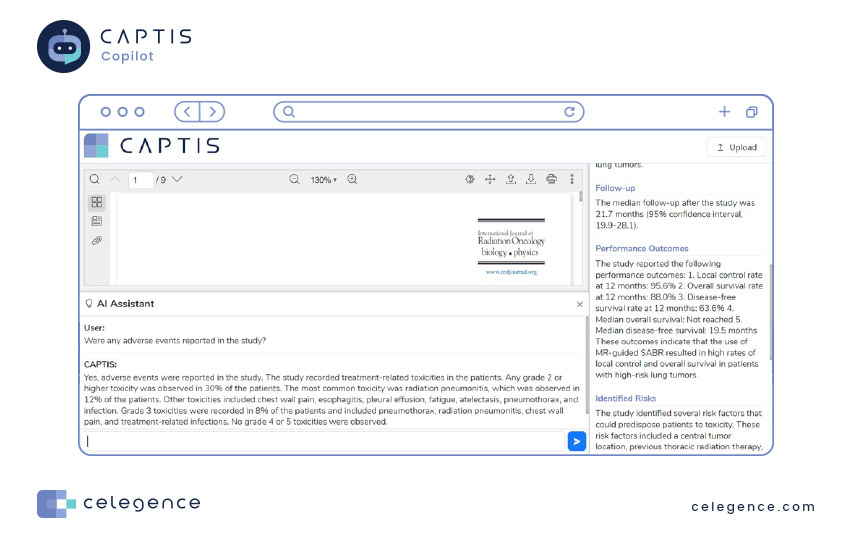This screenshot has height=541, width=845.
Task: Click the print icon in PDF toolbar
Action: [551, 179]
